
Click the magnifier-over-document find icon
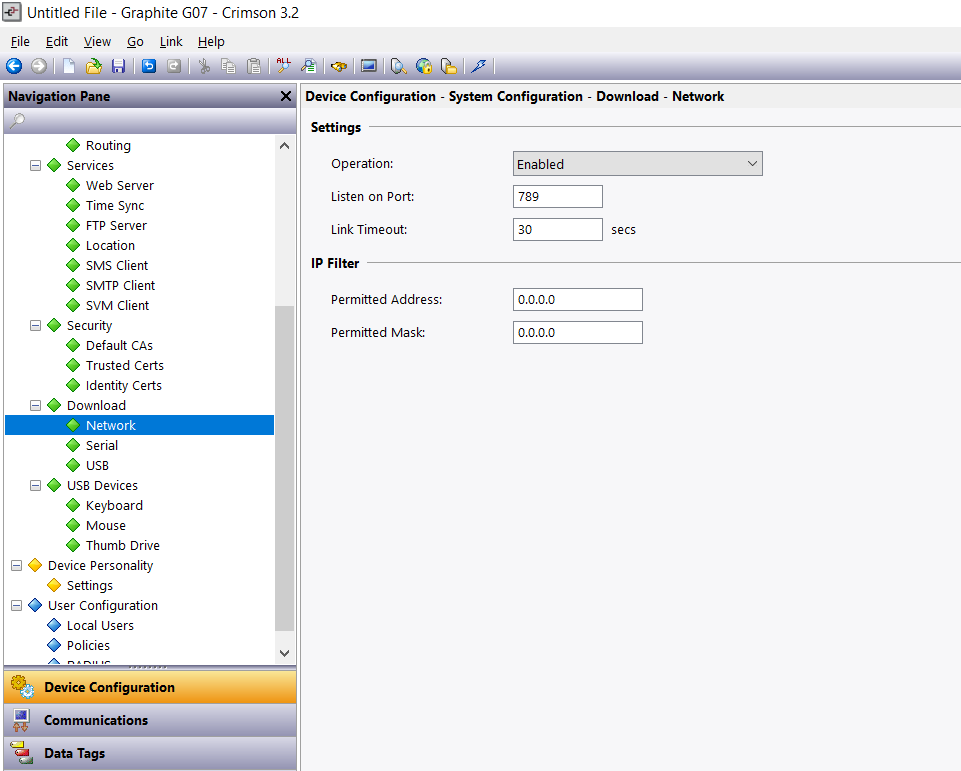click(309, 66)
